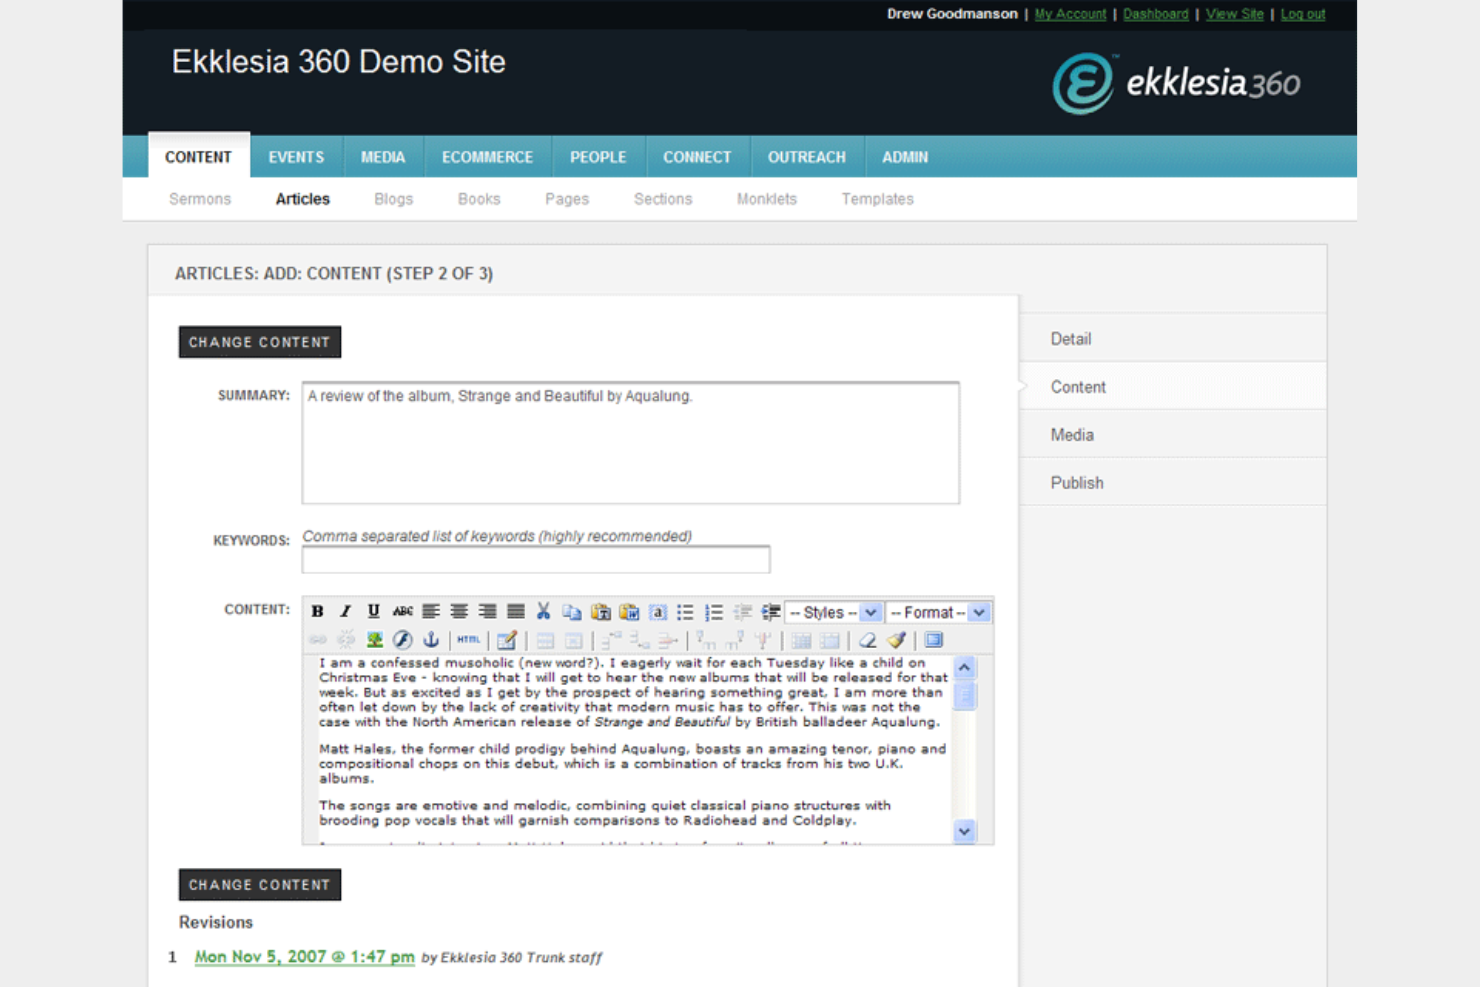Screen dimensions: 1480x987
Task: Copy selection using the copy icon
Action: pyautogui.click(x=572, y=612)
